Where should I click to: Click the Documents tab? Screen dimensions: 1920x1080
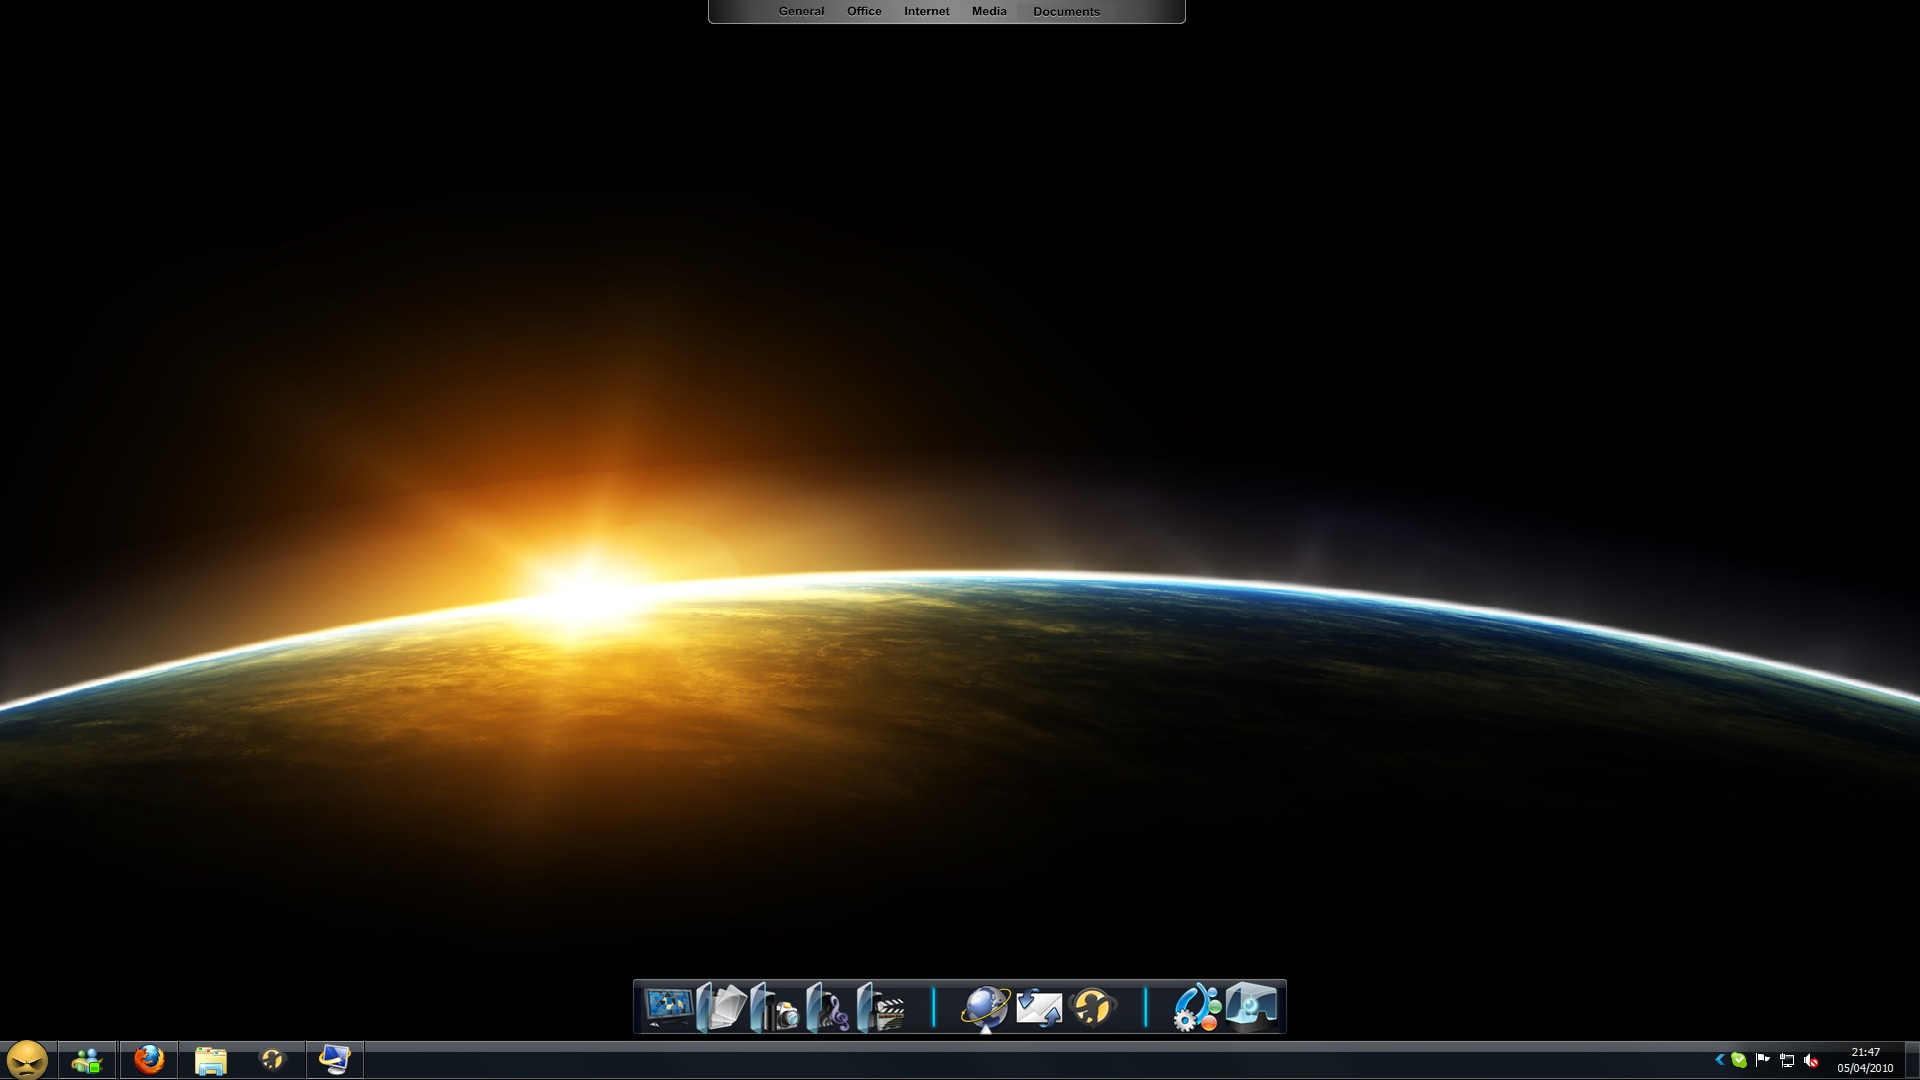pos(1066,12)
